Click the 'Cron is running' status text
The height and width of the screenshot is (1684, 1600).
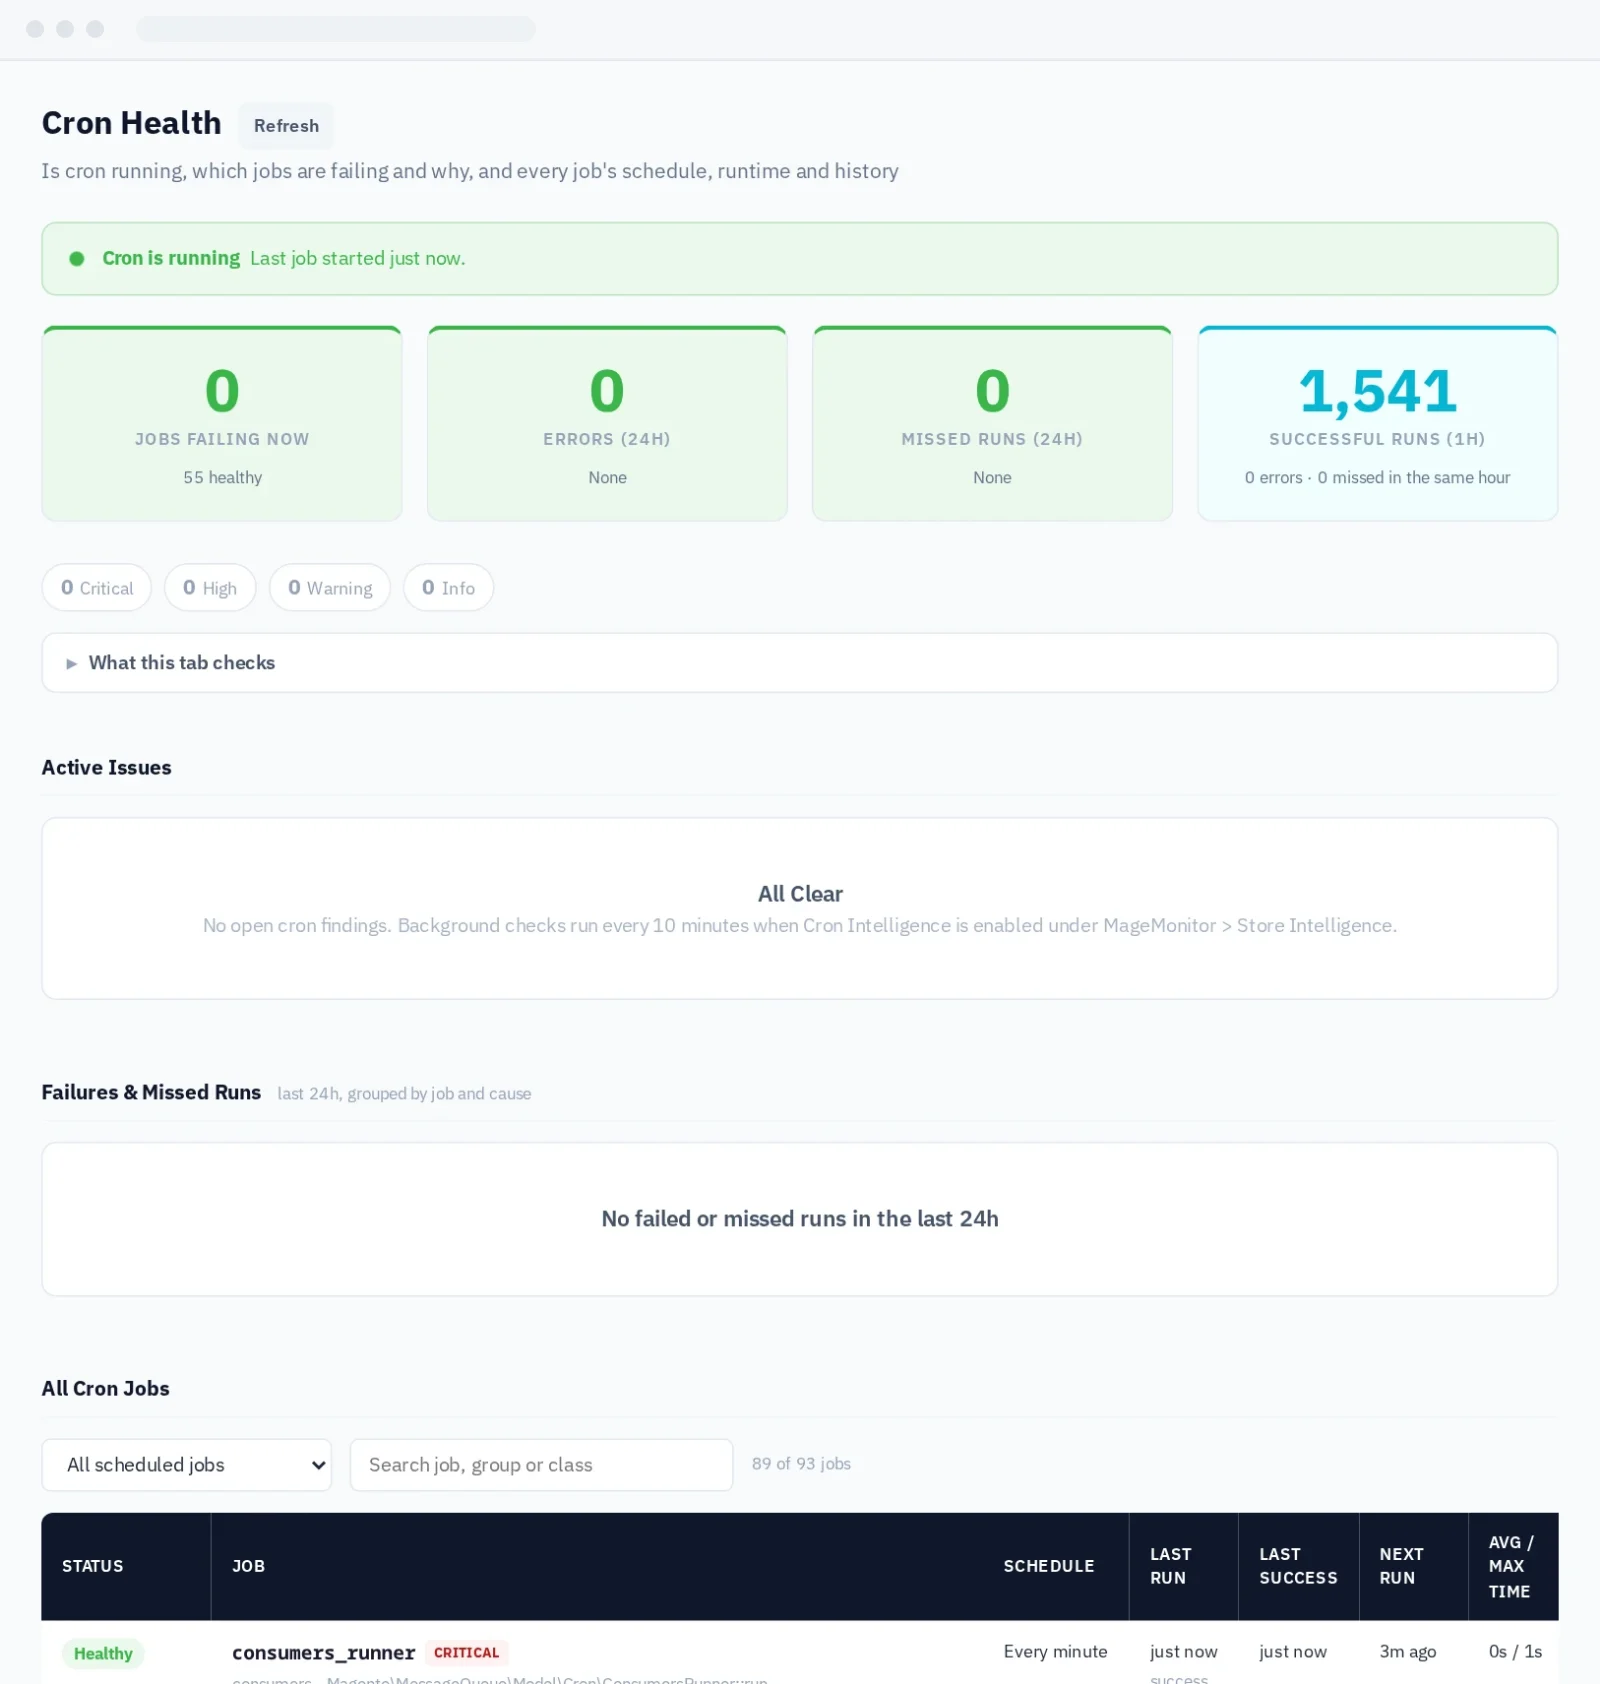[171, 258]
